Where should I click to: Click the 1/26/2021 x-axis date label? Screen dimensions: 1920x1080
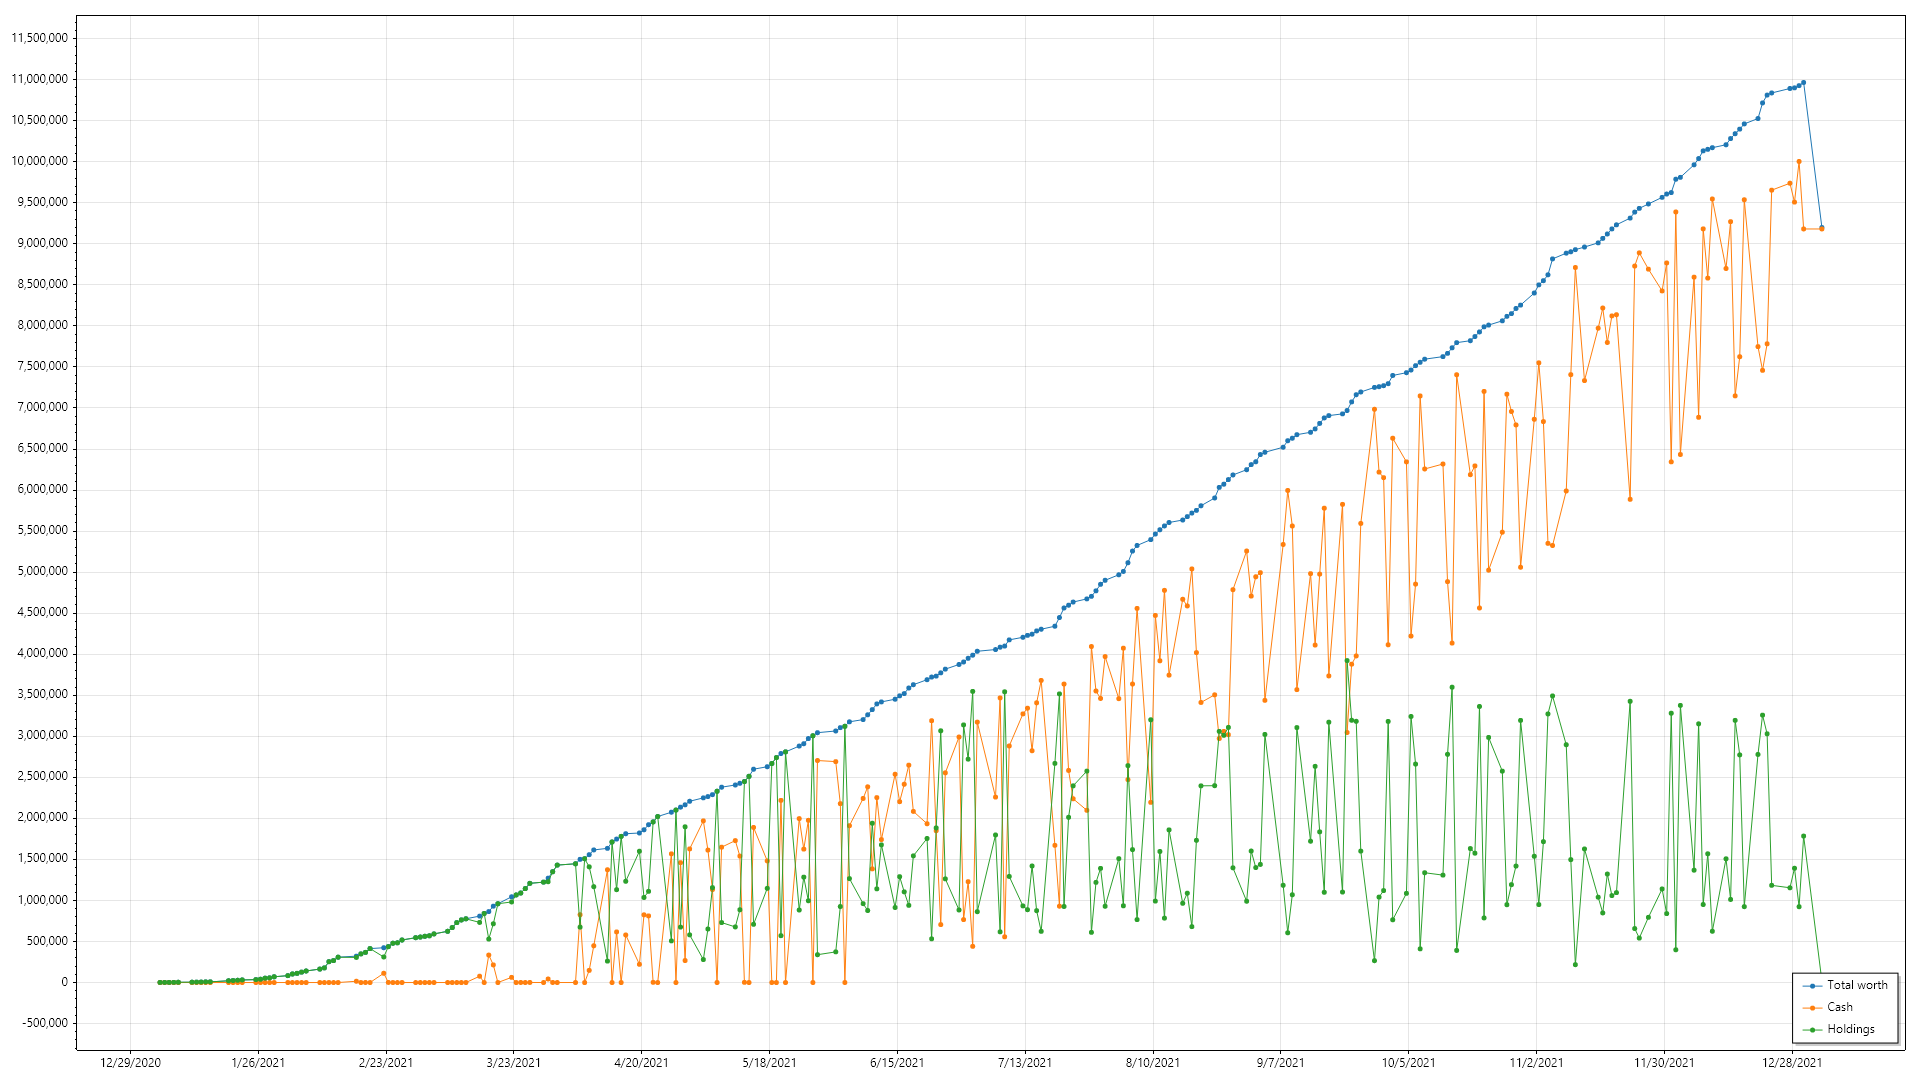point(258,1063)
